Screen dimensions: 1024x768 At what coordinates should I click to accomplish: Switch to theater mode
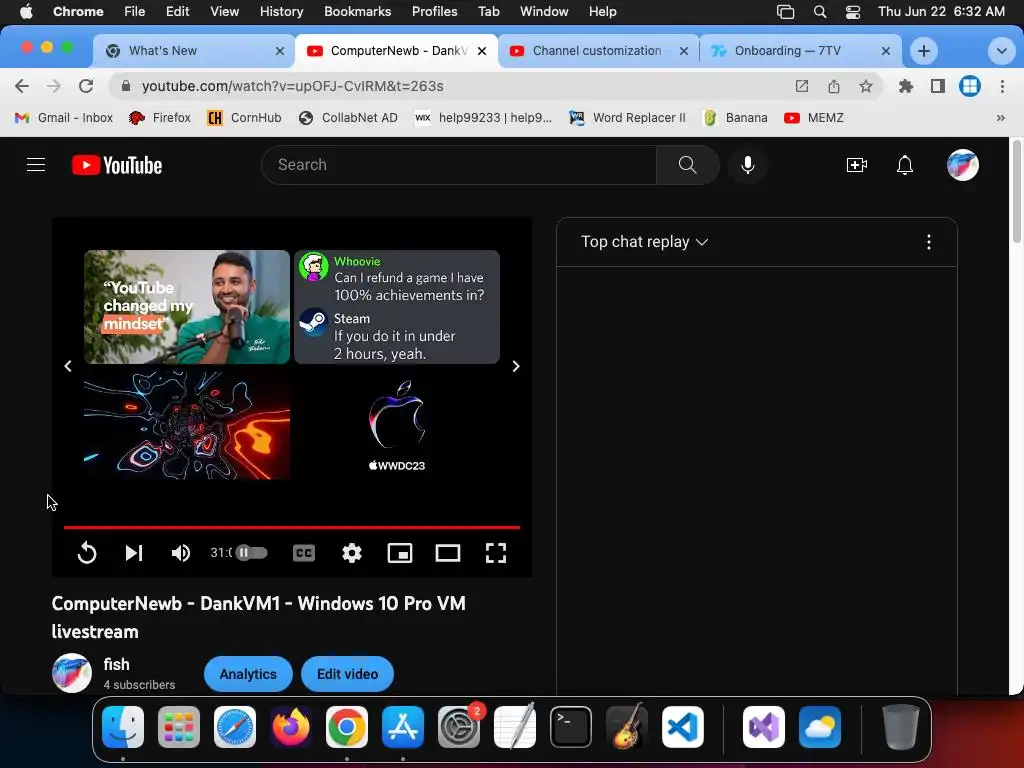pyautogui.click(x=448, y=553)
